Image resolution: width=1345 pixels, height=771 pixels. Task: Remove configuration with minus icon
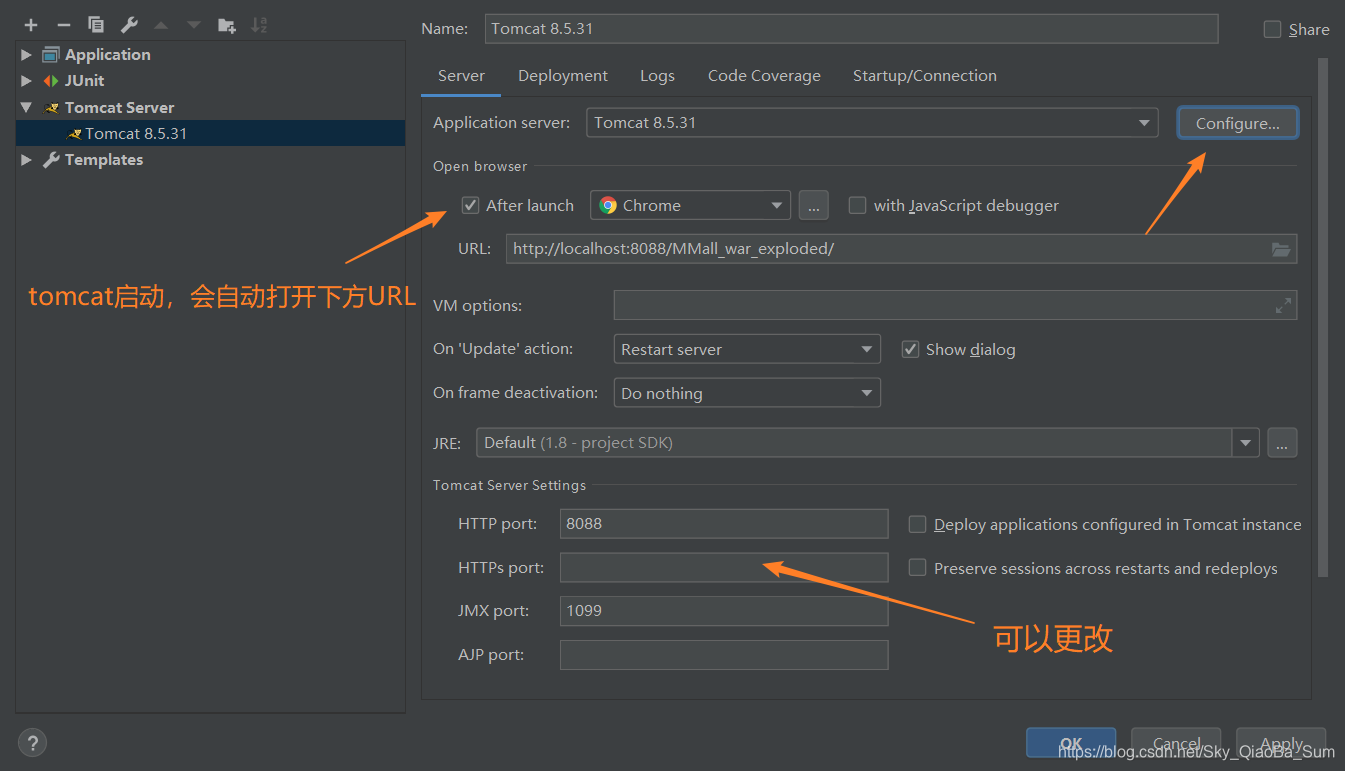(x=64, y=25)
